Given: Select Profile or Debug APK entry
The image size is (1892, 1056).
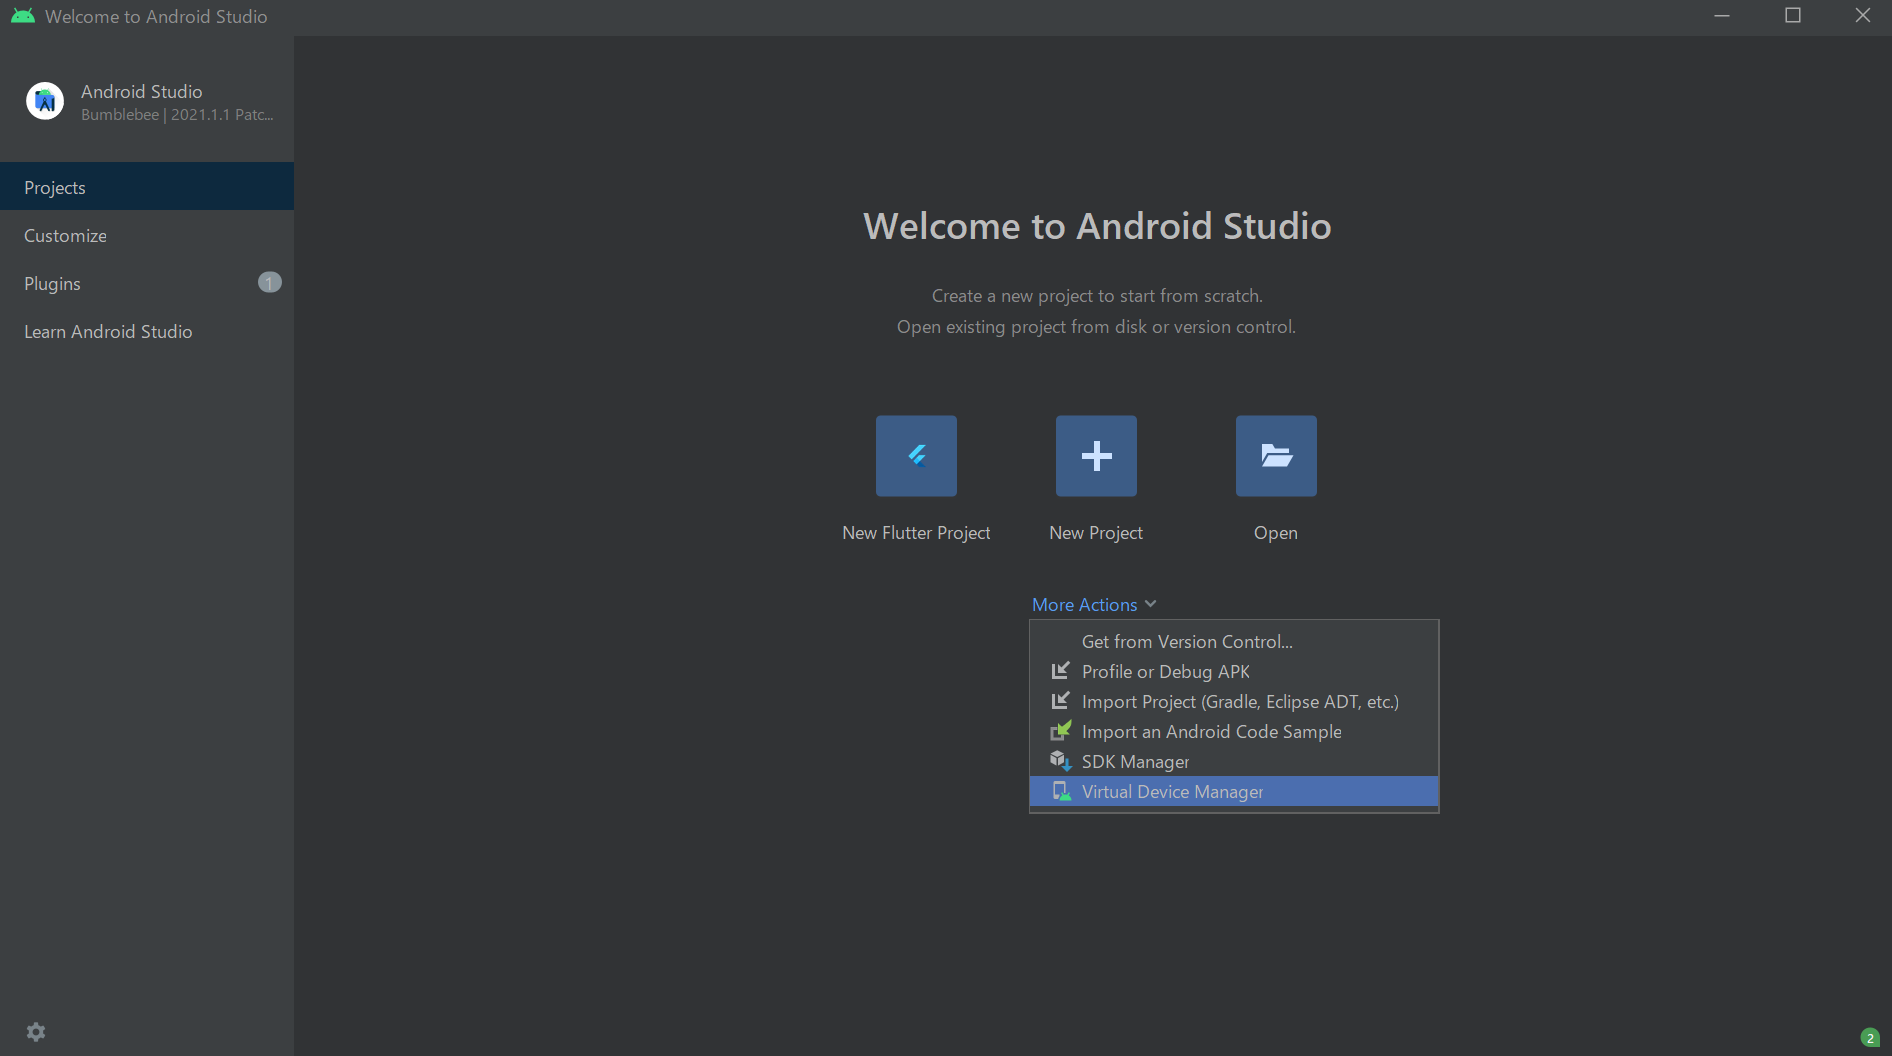Looking at the screenshot, I should click(x=1234, y=671).
